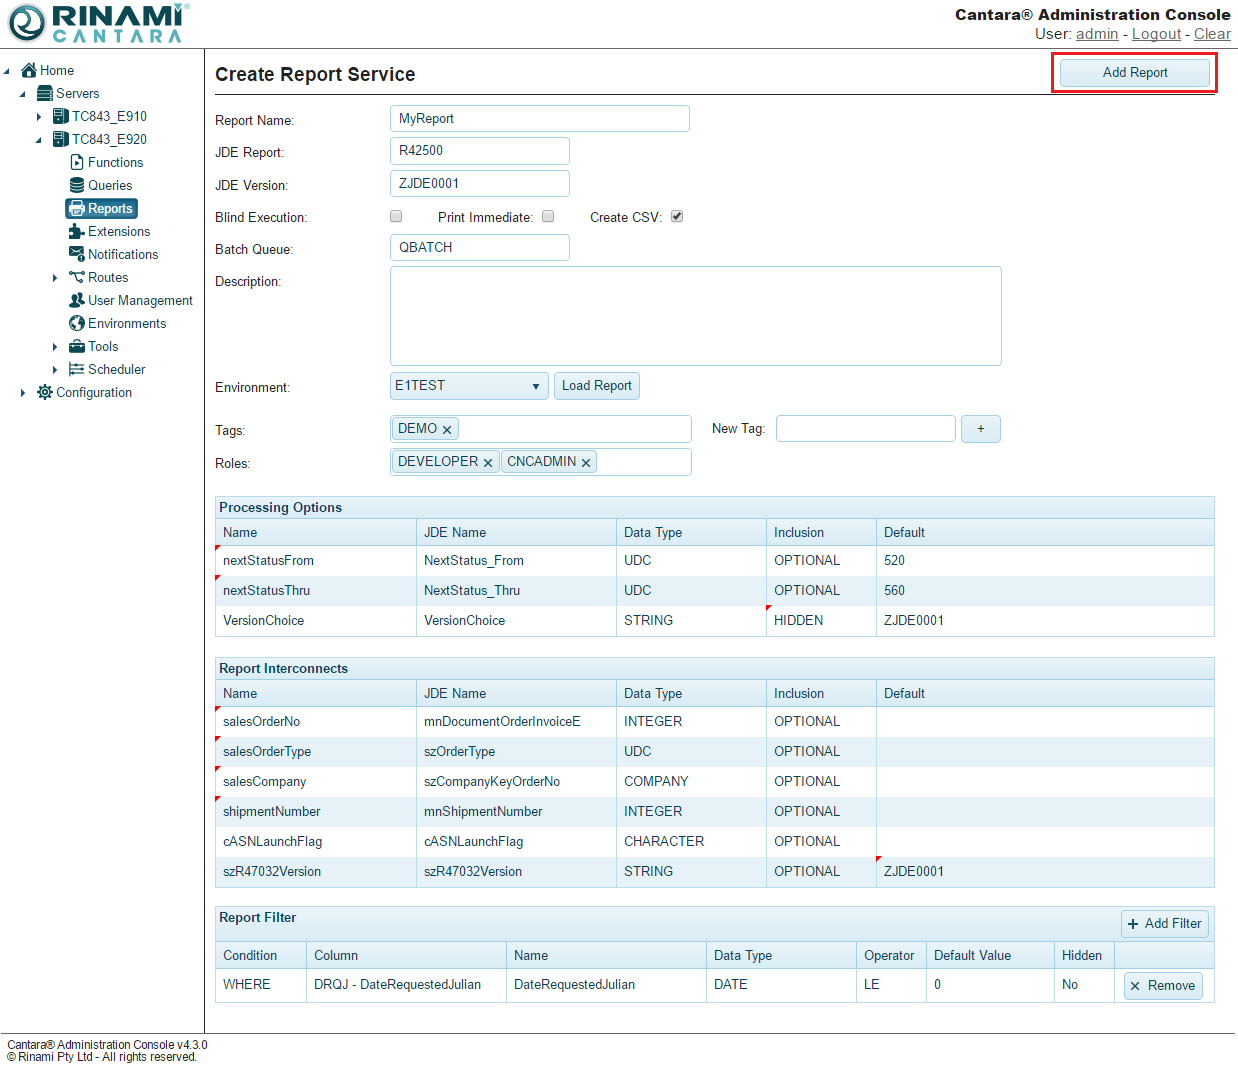Select Scheduler in the sidebar tree
This screenshot has height=1073, width=1238.
coord(116,369)
